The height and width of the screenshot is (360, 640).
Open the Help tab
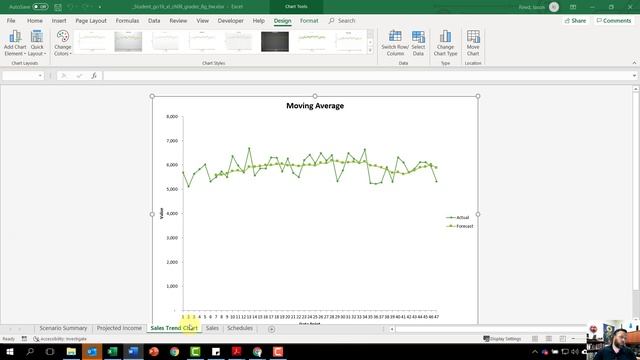(258, 20)
